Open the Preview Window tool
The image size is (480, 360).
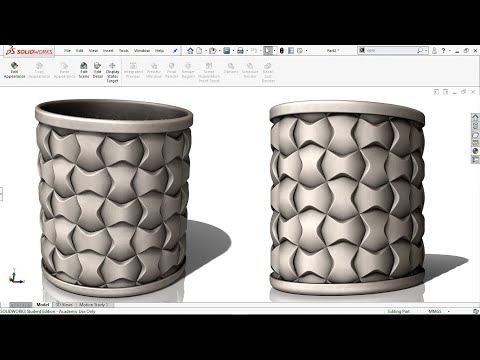154,70
